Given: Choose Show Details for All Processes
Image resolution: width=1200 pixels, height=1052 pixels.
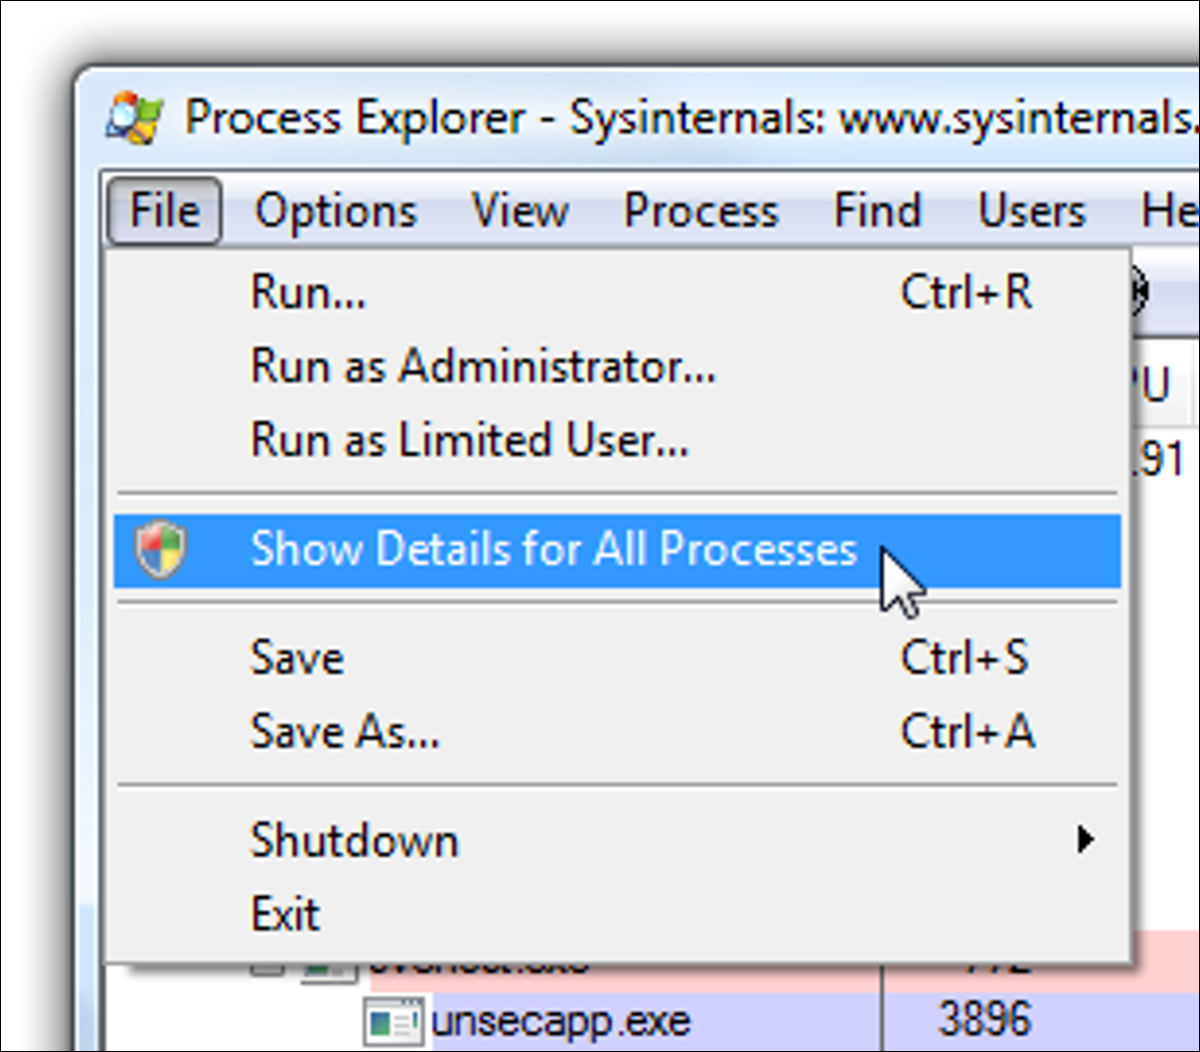Looking at the screenshot, I should 554,550.
